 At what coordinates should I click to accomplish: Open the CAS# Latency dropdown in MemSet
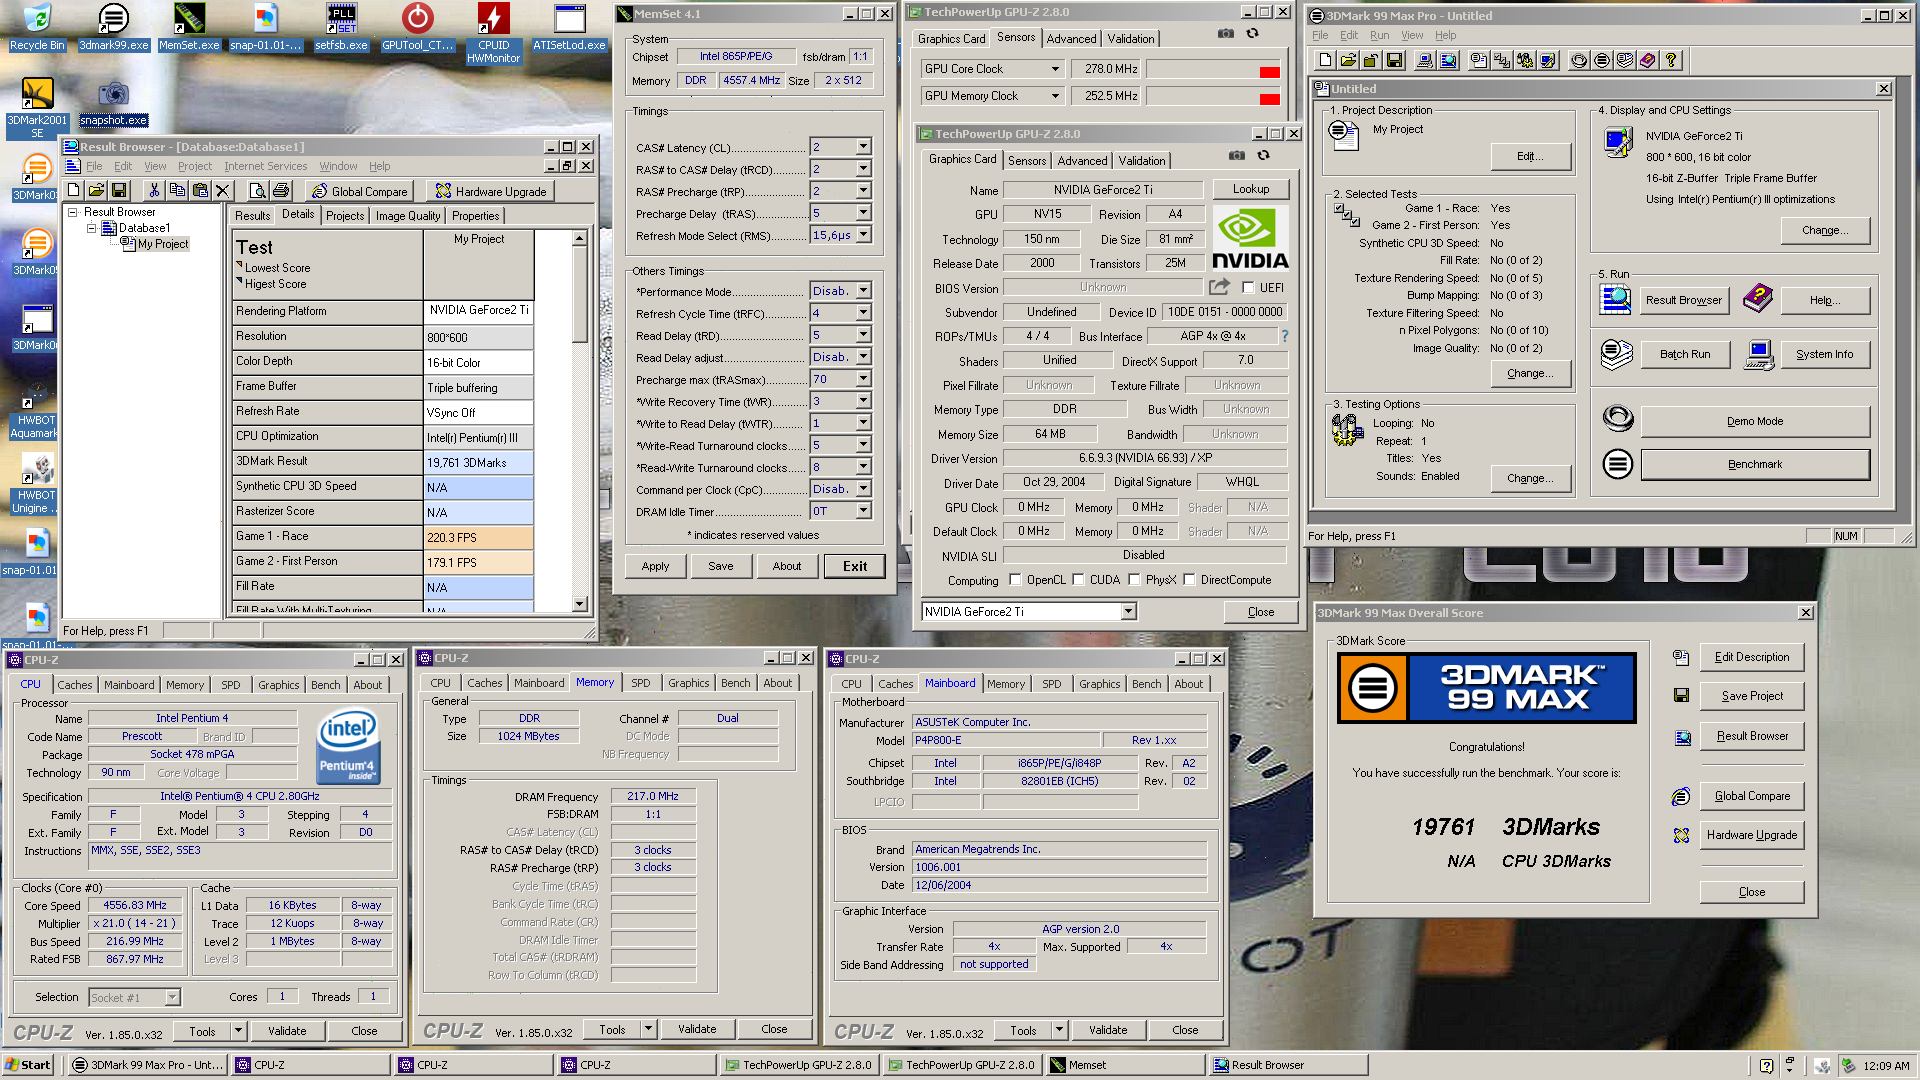(x=863, y=147)
